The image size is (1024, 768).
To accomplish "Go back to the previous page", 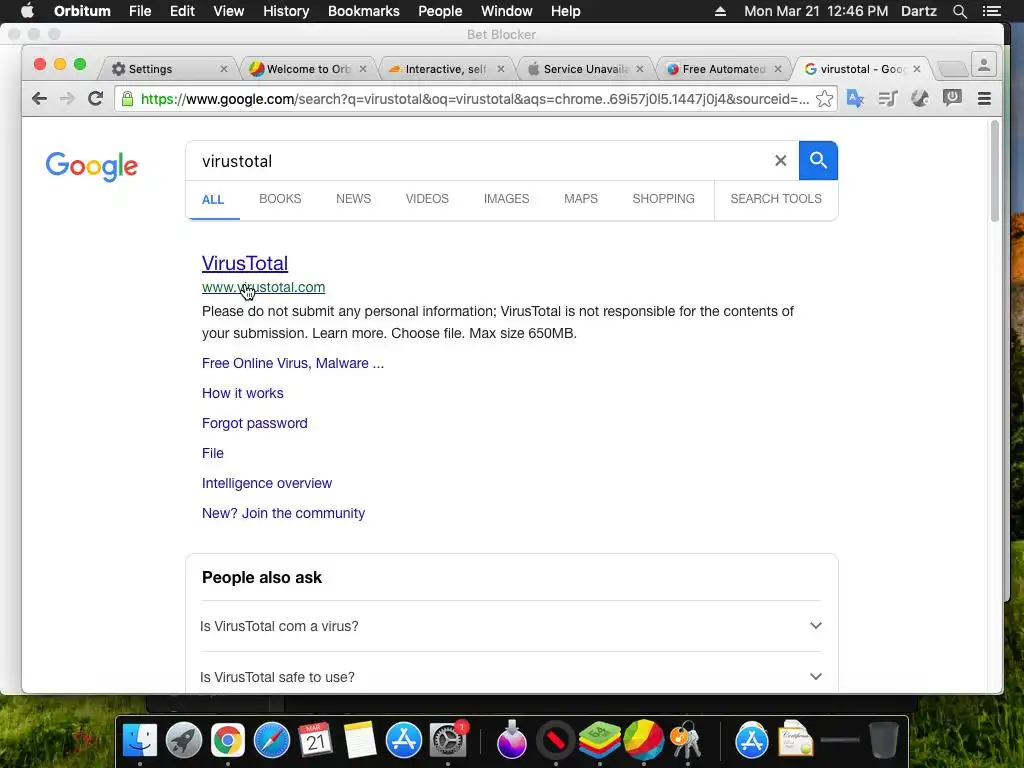I will pyautogui.click(x=39, y=99).
